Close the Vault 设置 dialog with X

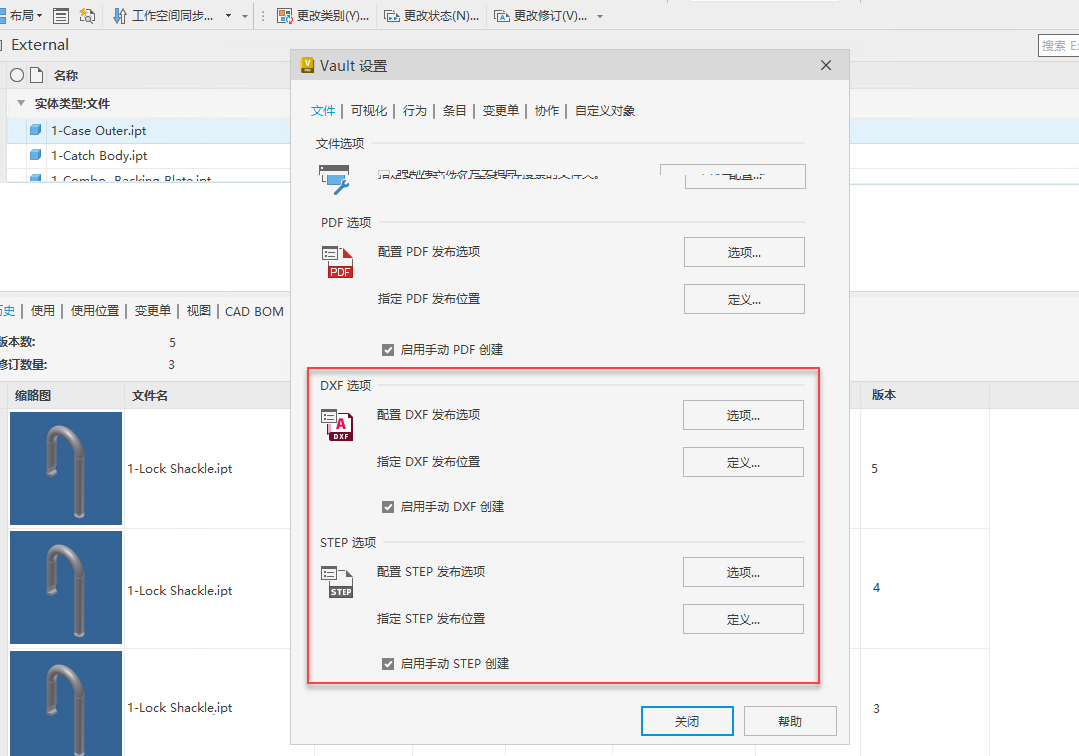point(826,65)
